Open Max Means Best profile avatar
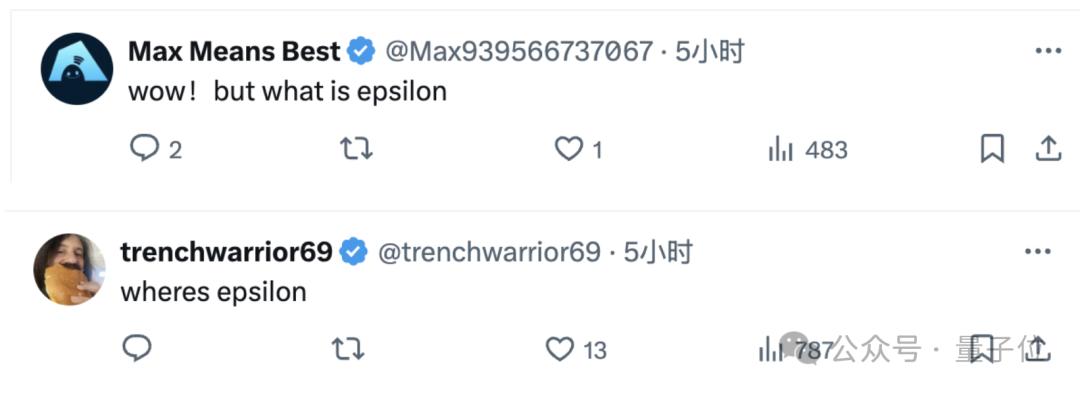The image size is (1080, 393). [76, 68]
